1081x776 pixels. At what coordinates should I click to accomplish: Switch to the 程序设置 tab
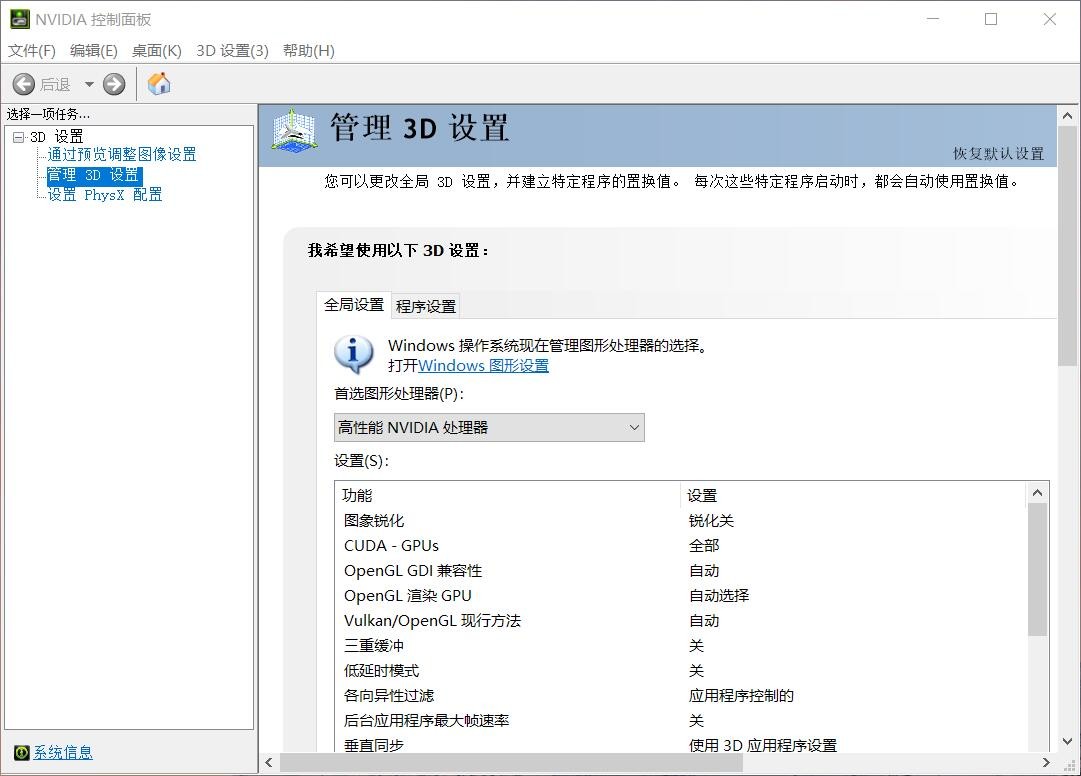(x=426, y=306)
